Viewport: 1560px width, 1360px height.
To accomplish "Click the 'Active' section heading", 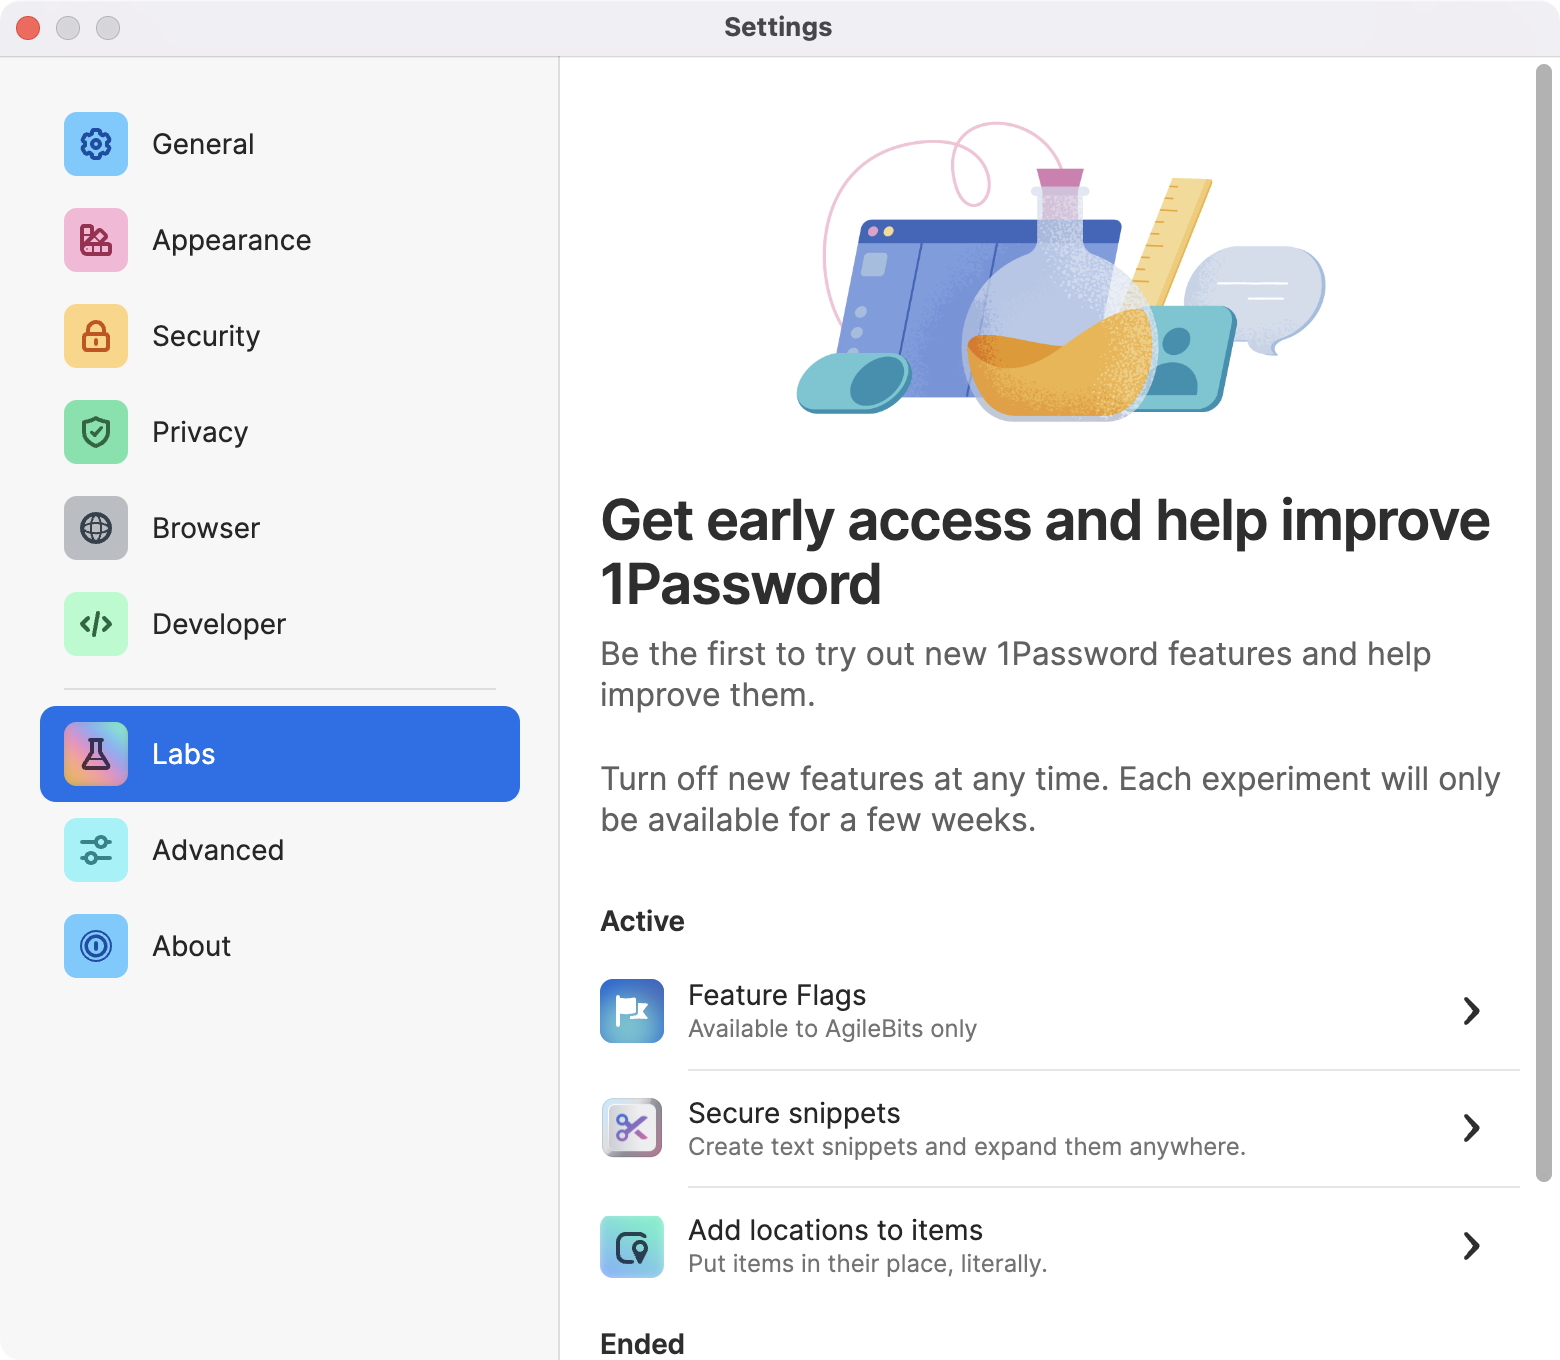I will click(x=643, y=921).
